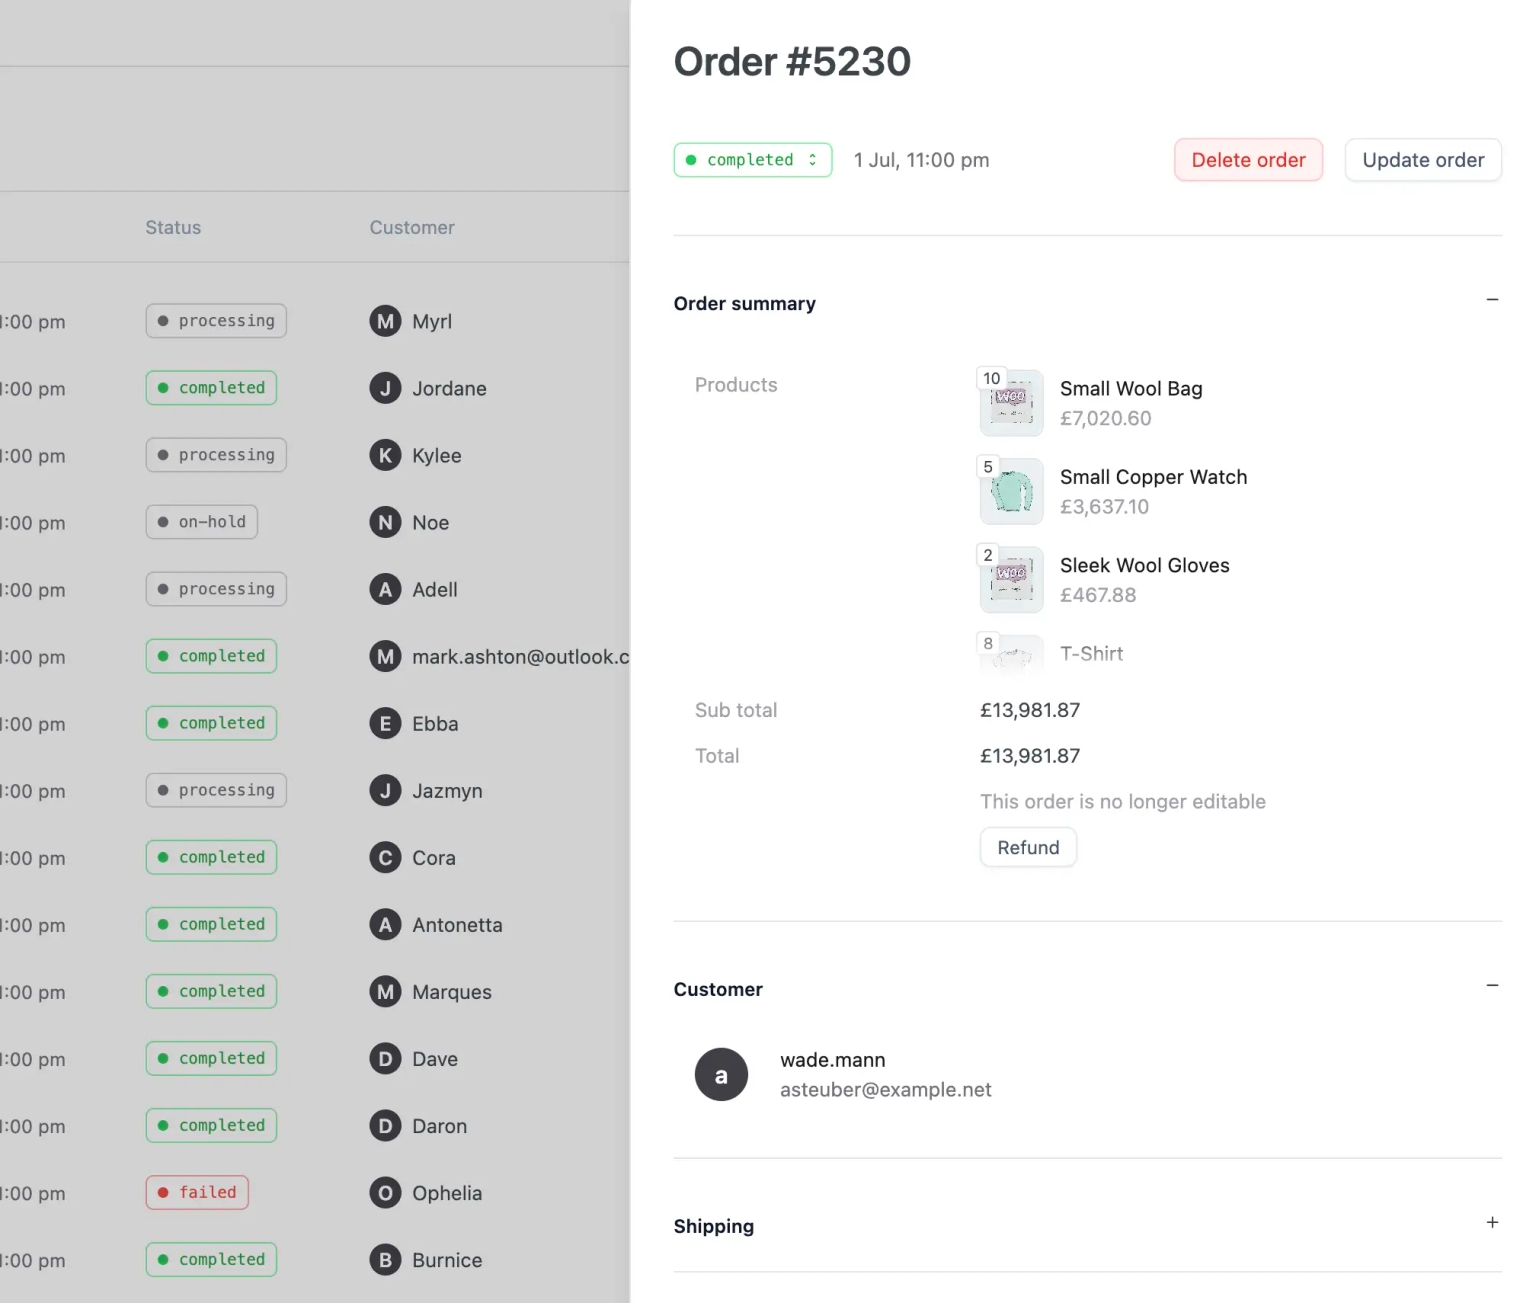Click the on-hold status badge for Noe
Viewport: 1536px width, 1303px height.
coord(202,521)
